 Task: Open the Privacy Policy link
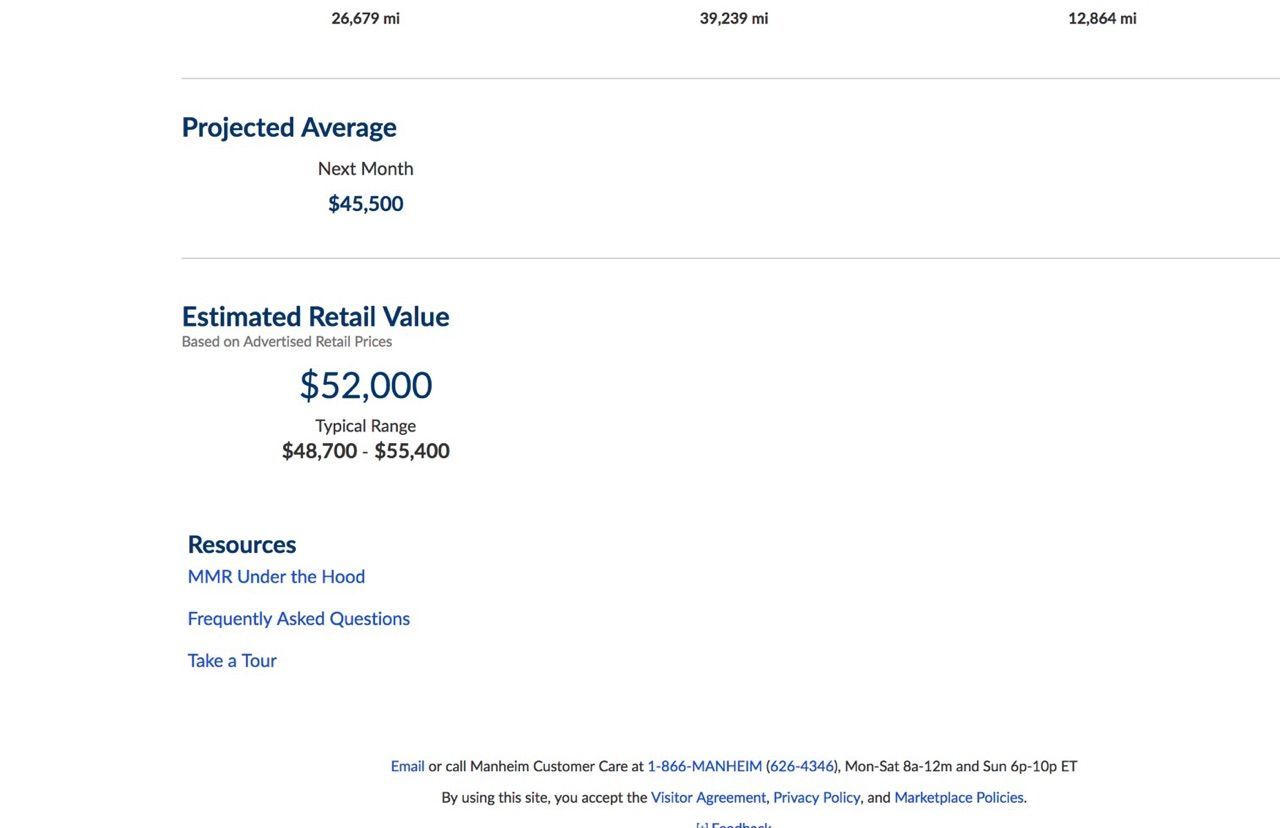(816, 798)
